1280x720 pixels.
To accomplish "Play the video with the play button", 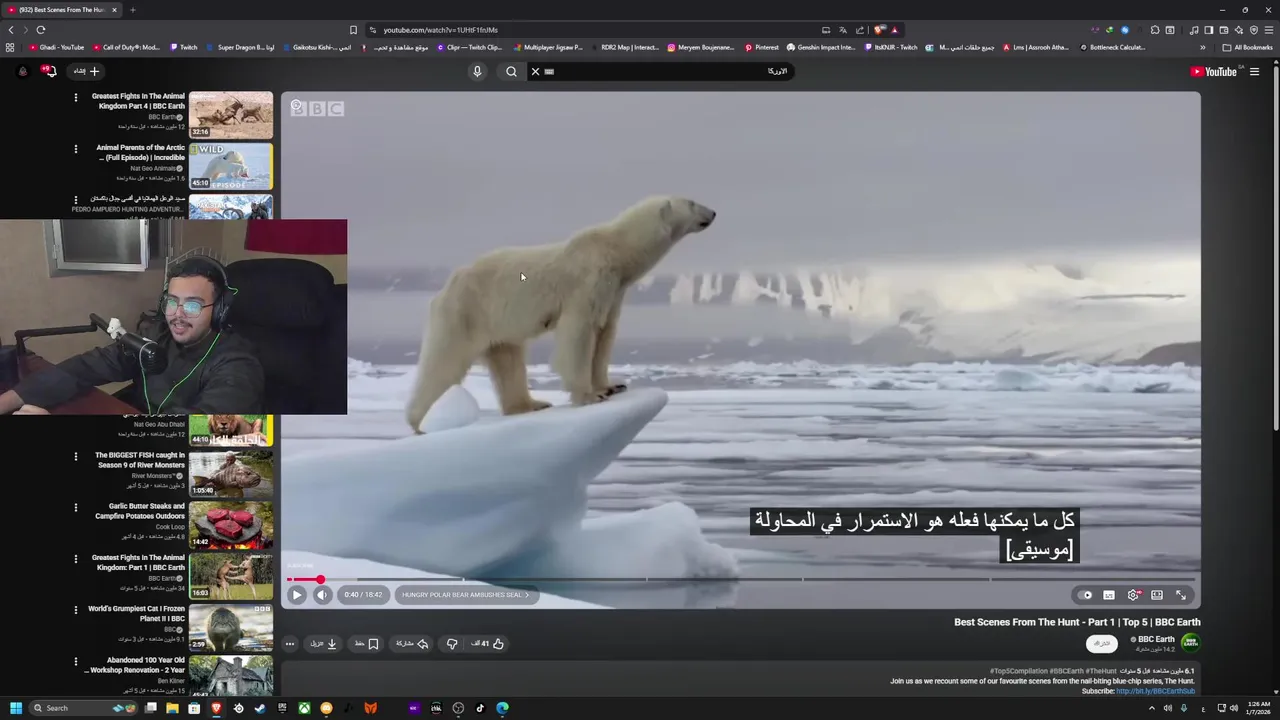I will pos(297,595).
